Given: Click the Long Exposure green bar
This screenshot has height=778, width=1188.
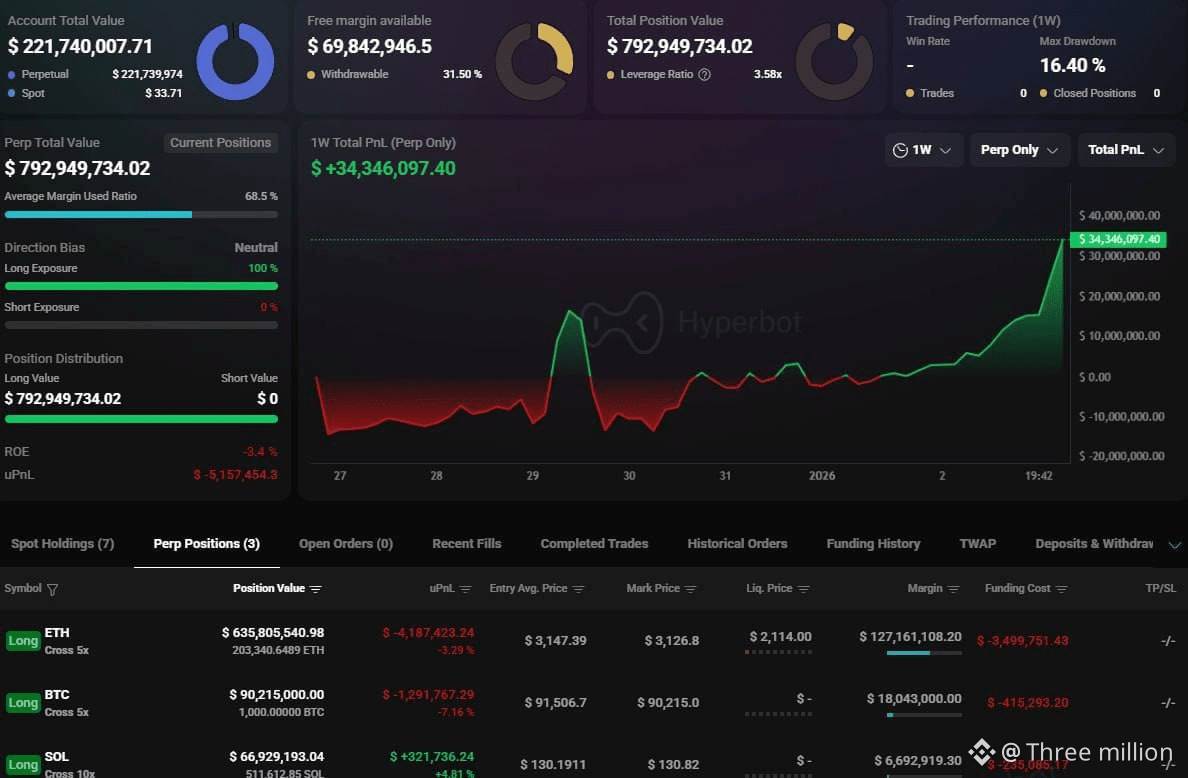Looking at the screenshot, I should (x=141, y=286).
